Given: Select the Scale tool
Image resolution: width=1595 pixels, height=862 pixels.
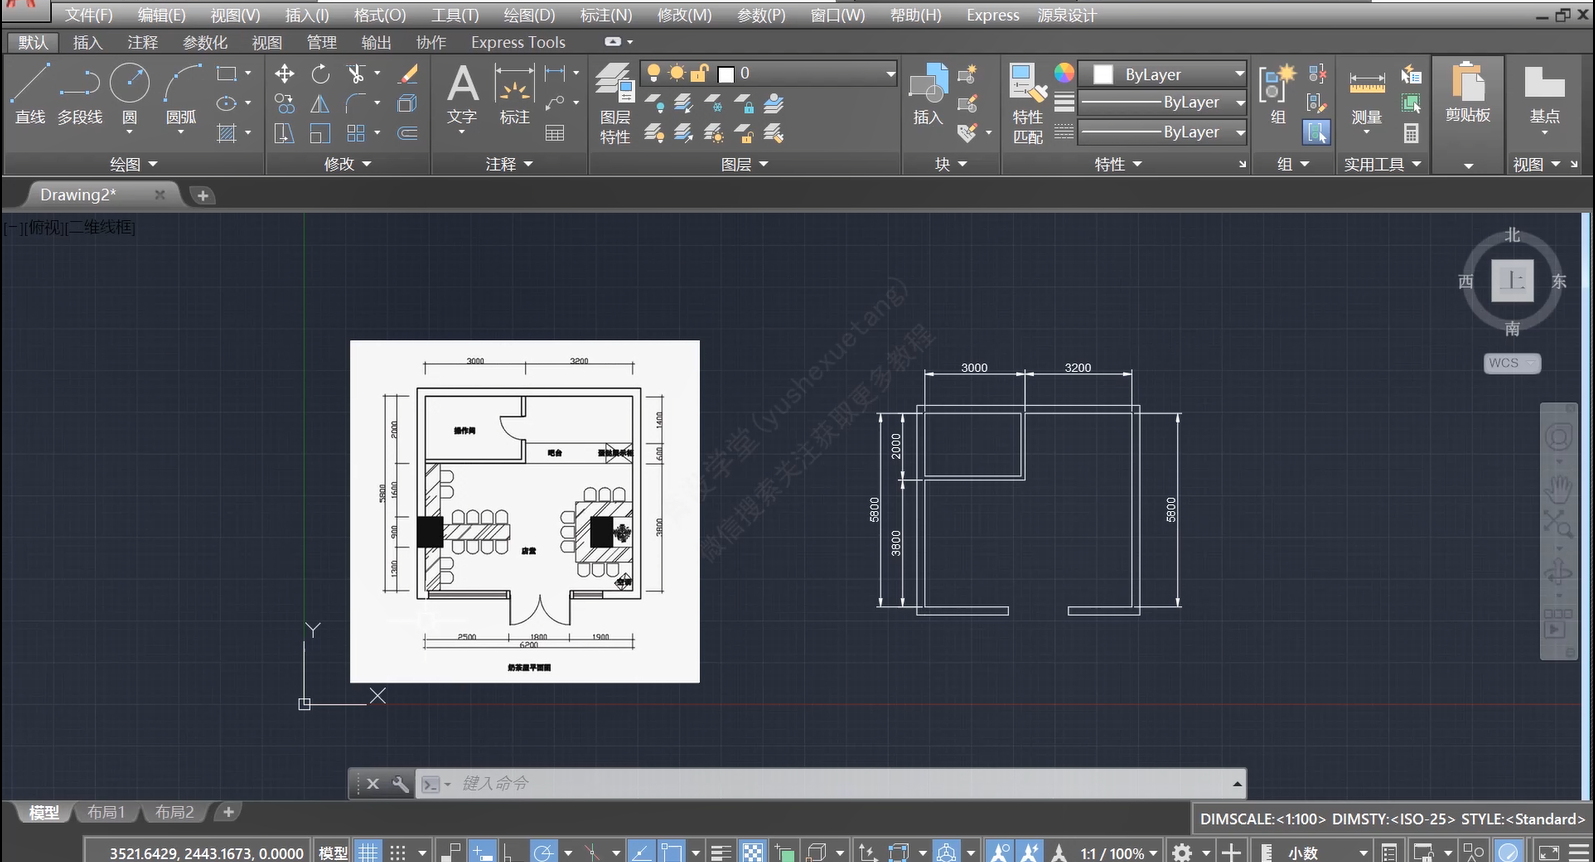Looking at the screenshot, I should pos(320,133).
